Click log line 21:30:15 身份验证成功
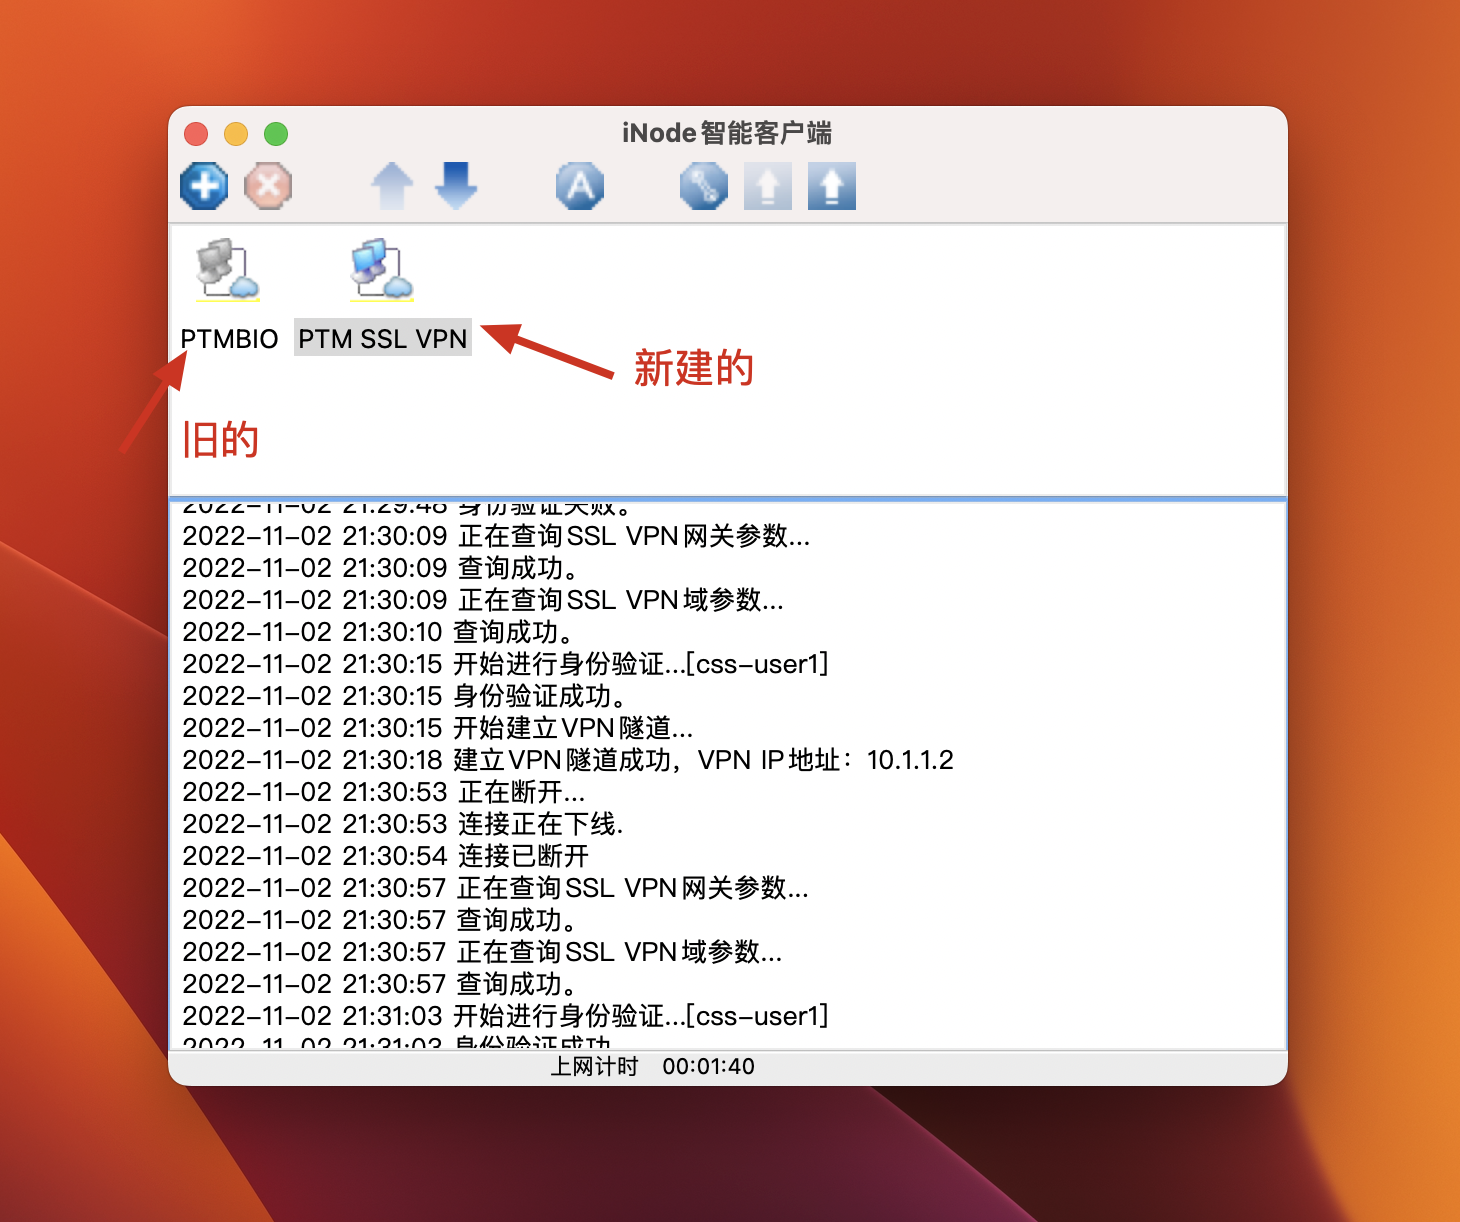This screenshot has width=1460, height=1222. coord(404,696)
